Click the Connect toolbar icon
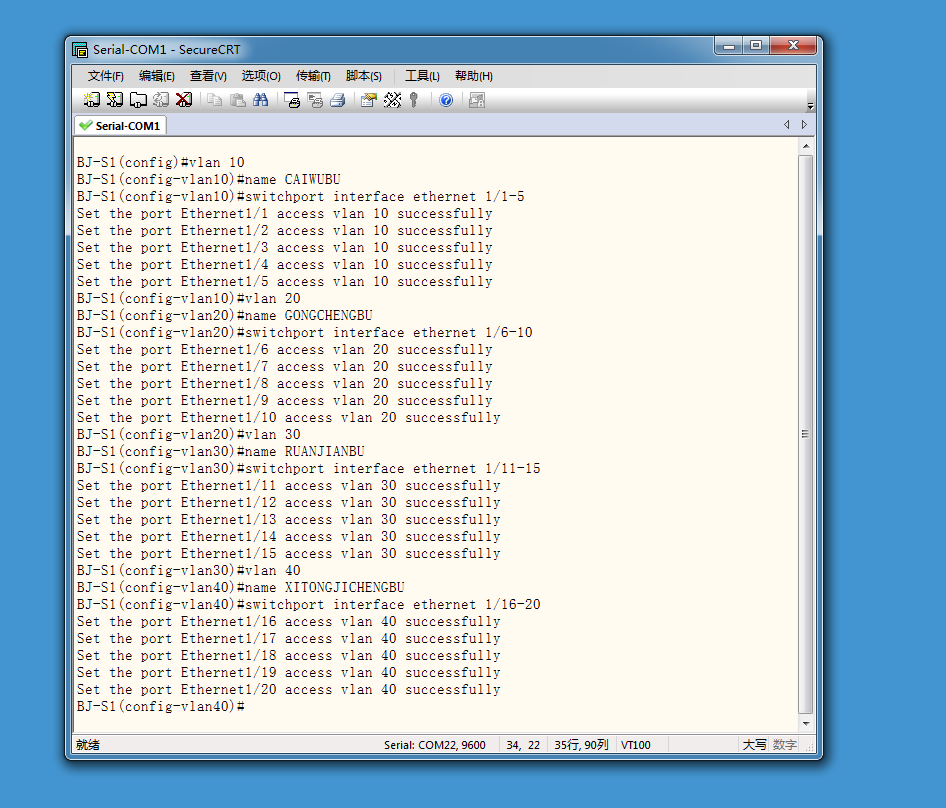 92,100
